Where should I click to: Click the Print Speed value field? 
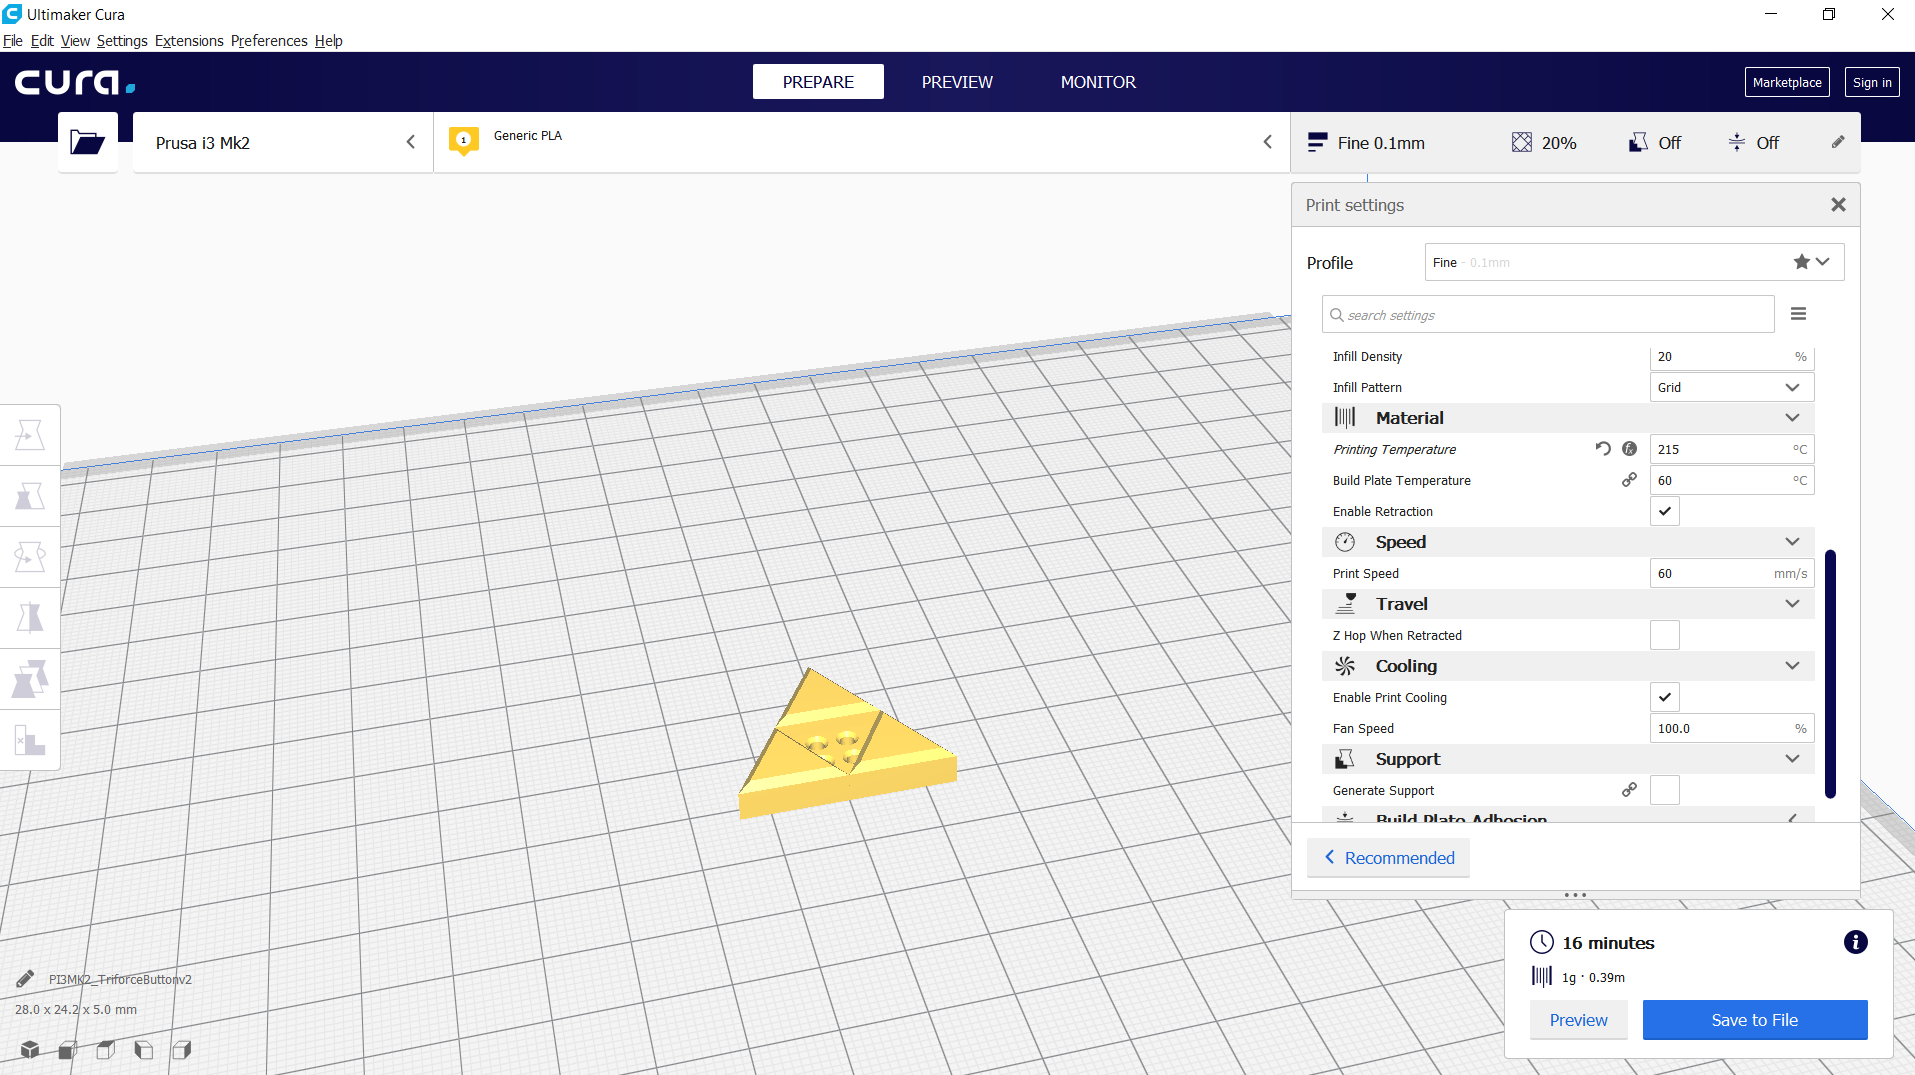pos(1731,573)
